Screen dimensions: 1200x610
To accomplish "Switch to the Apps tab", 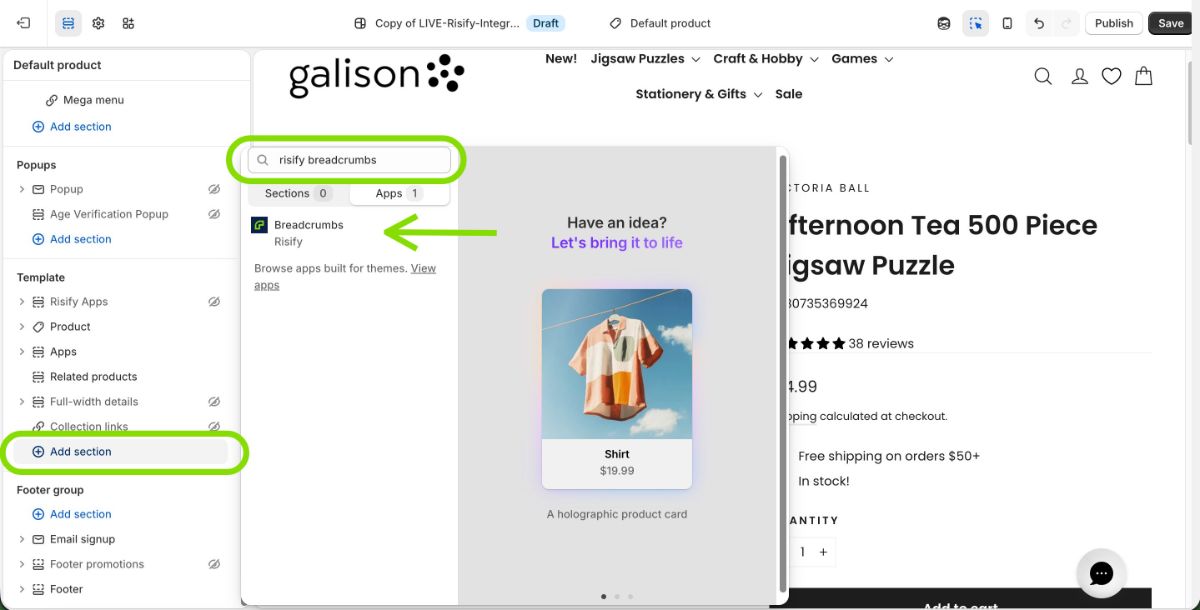I will 399,193.
